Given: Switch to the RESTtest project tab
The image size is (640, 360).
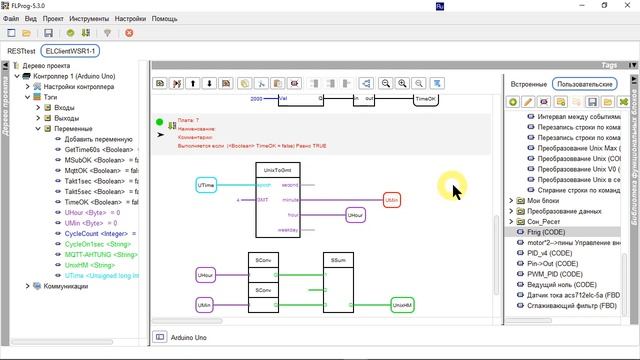Looking at the screenshot, I should (21, 51).
